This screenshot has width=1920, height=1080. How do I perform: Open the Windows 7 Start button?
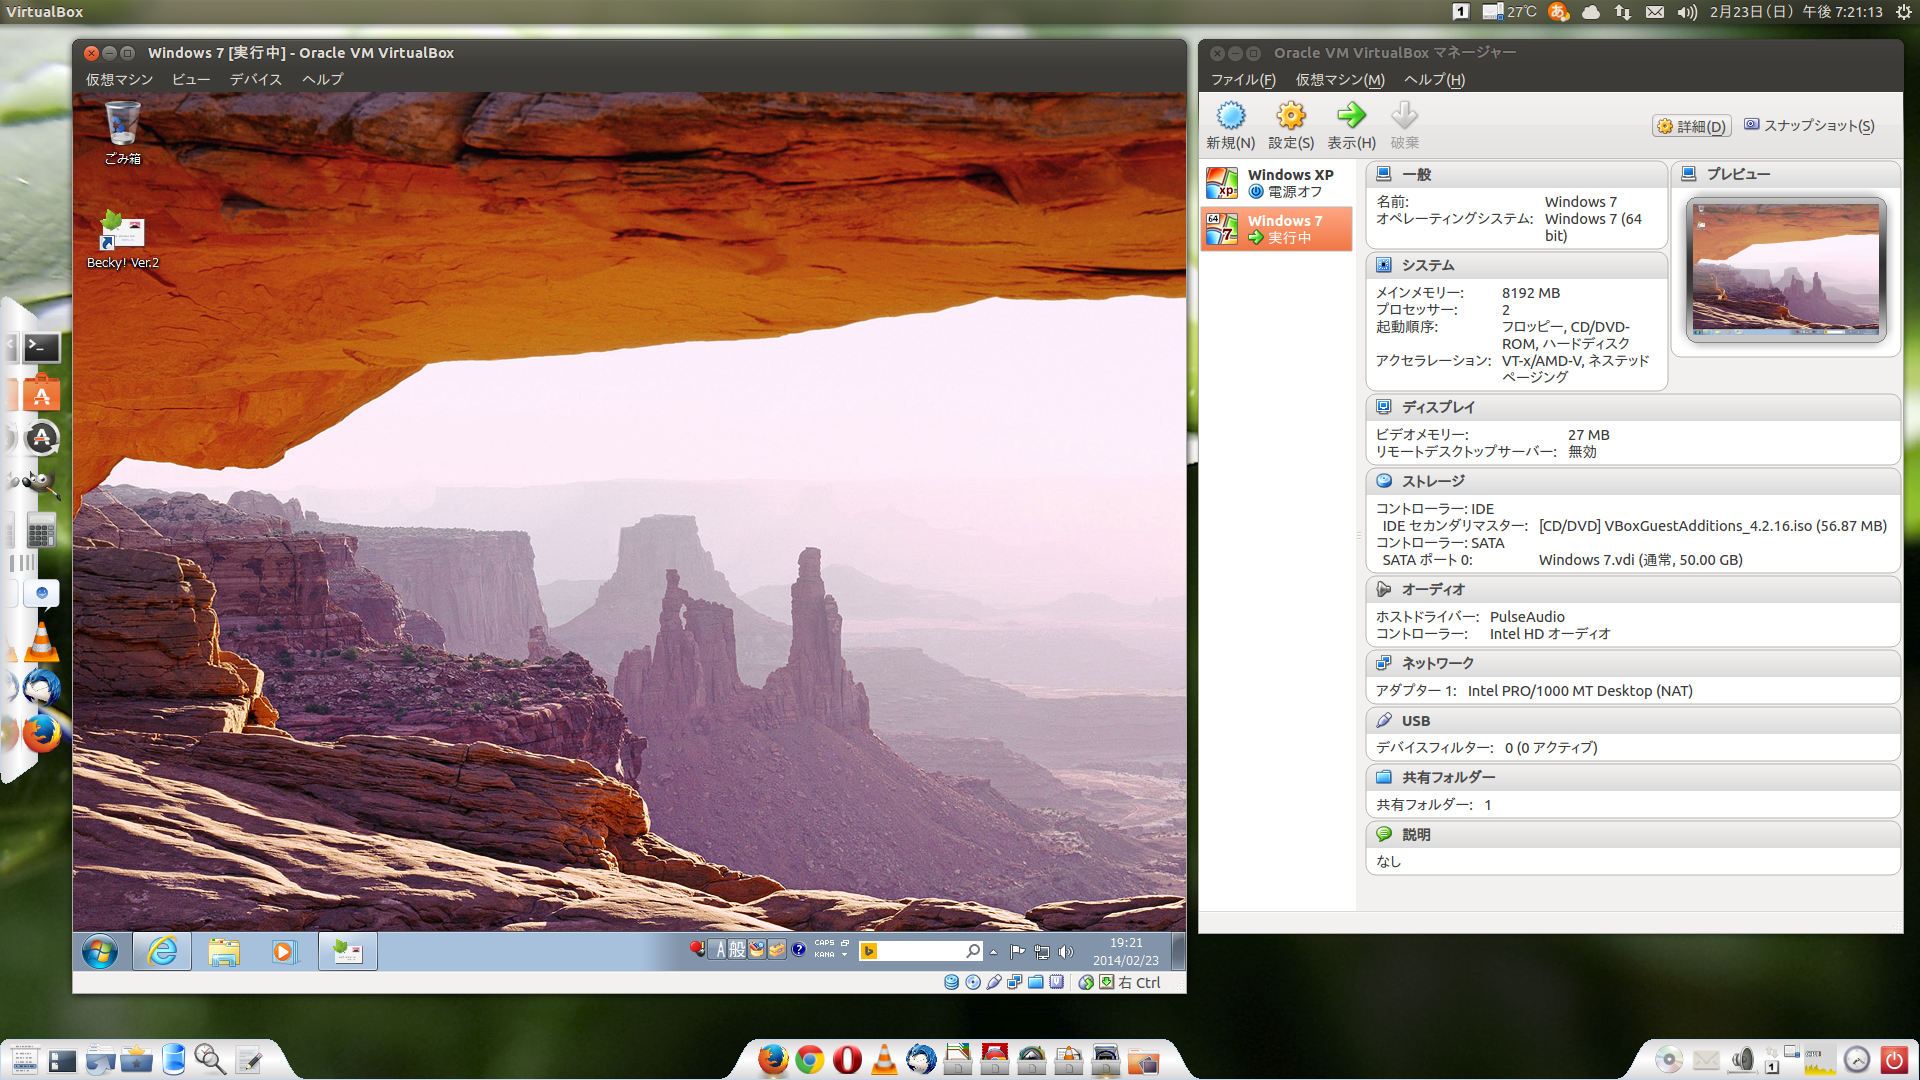pyautogui.click(x=100, y=952)
